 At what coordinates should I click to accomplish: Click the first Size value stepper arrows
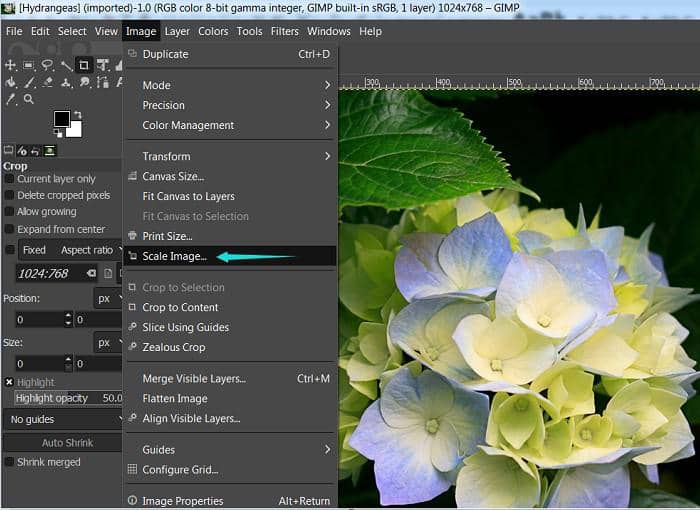tap(68, 363)
